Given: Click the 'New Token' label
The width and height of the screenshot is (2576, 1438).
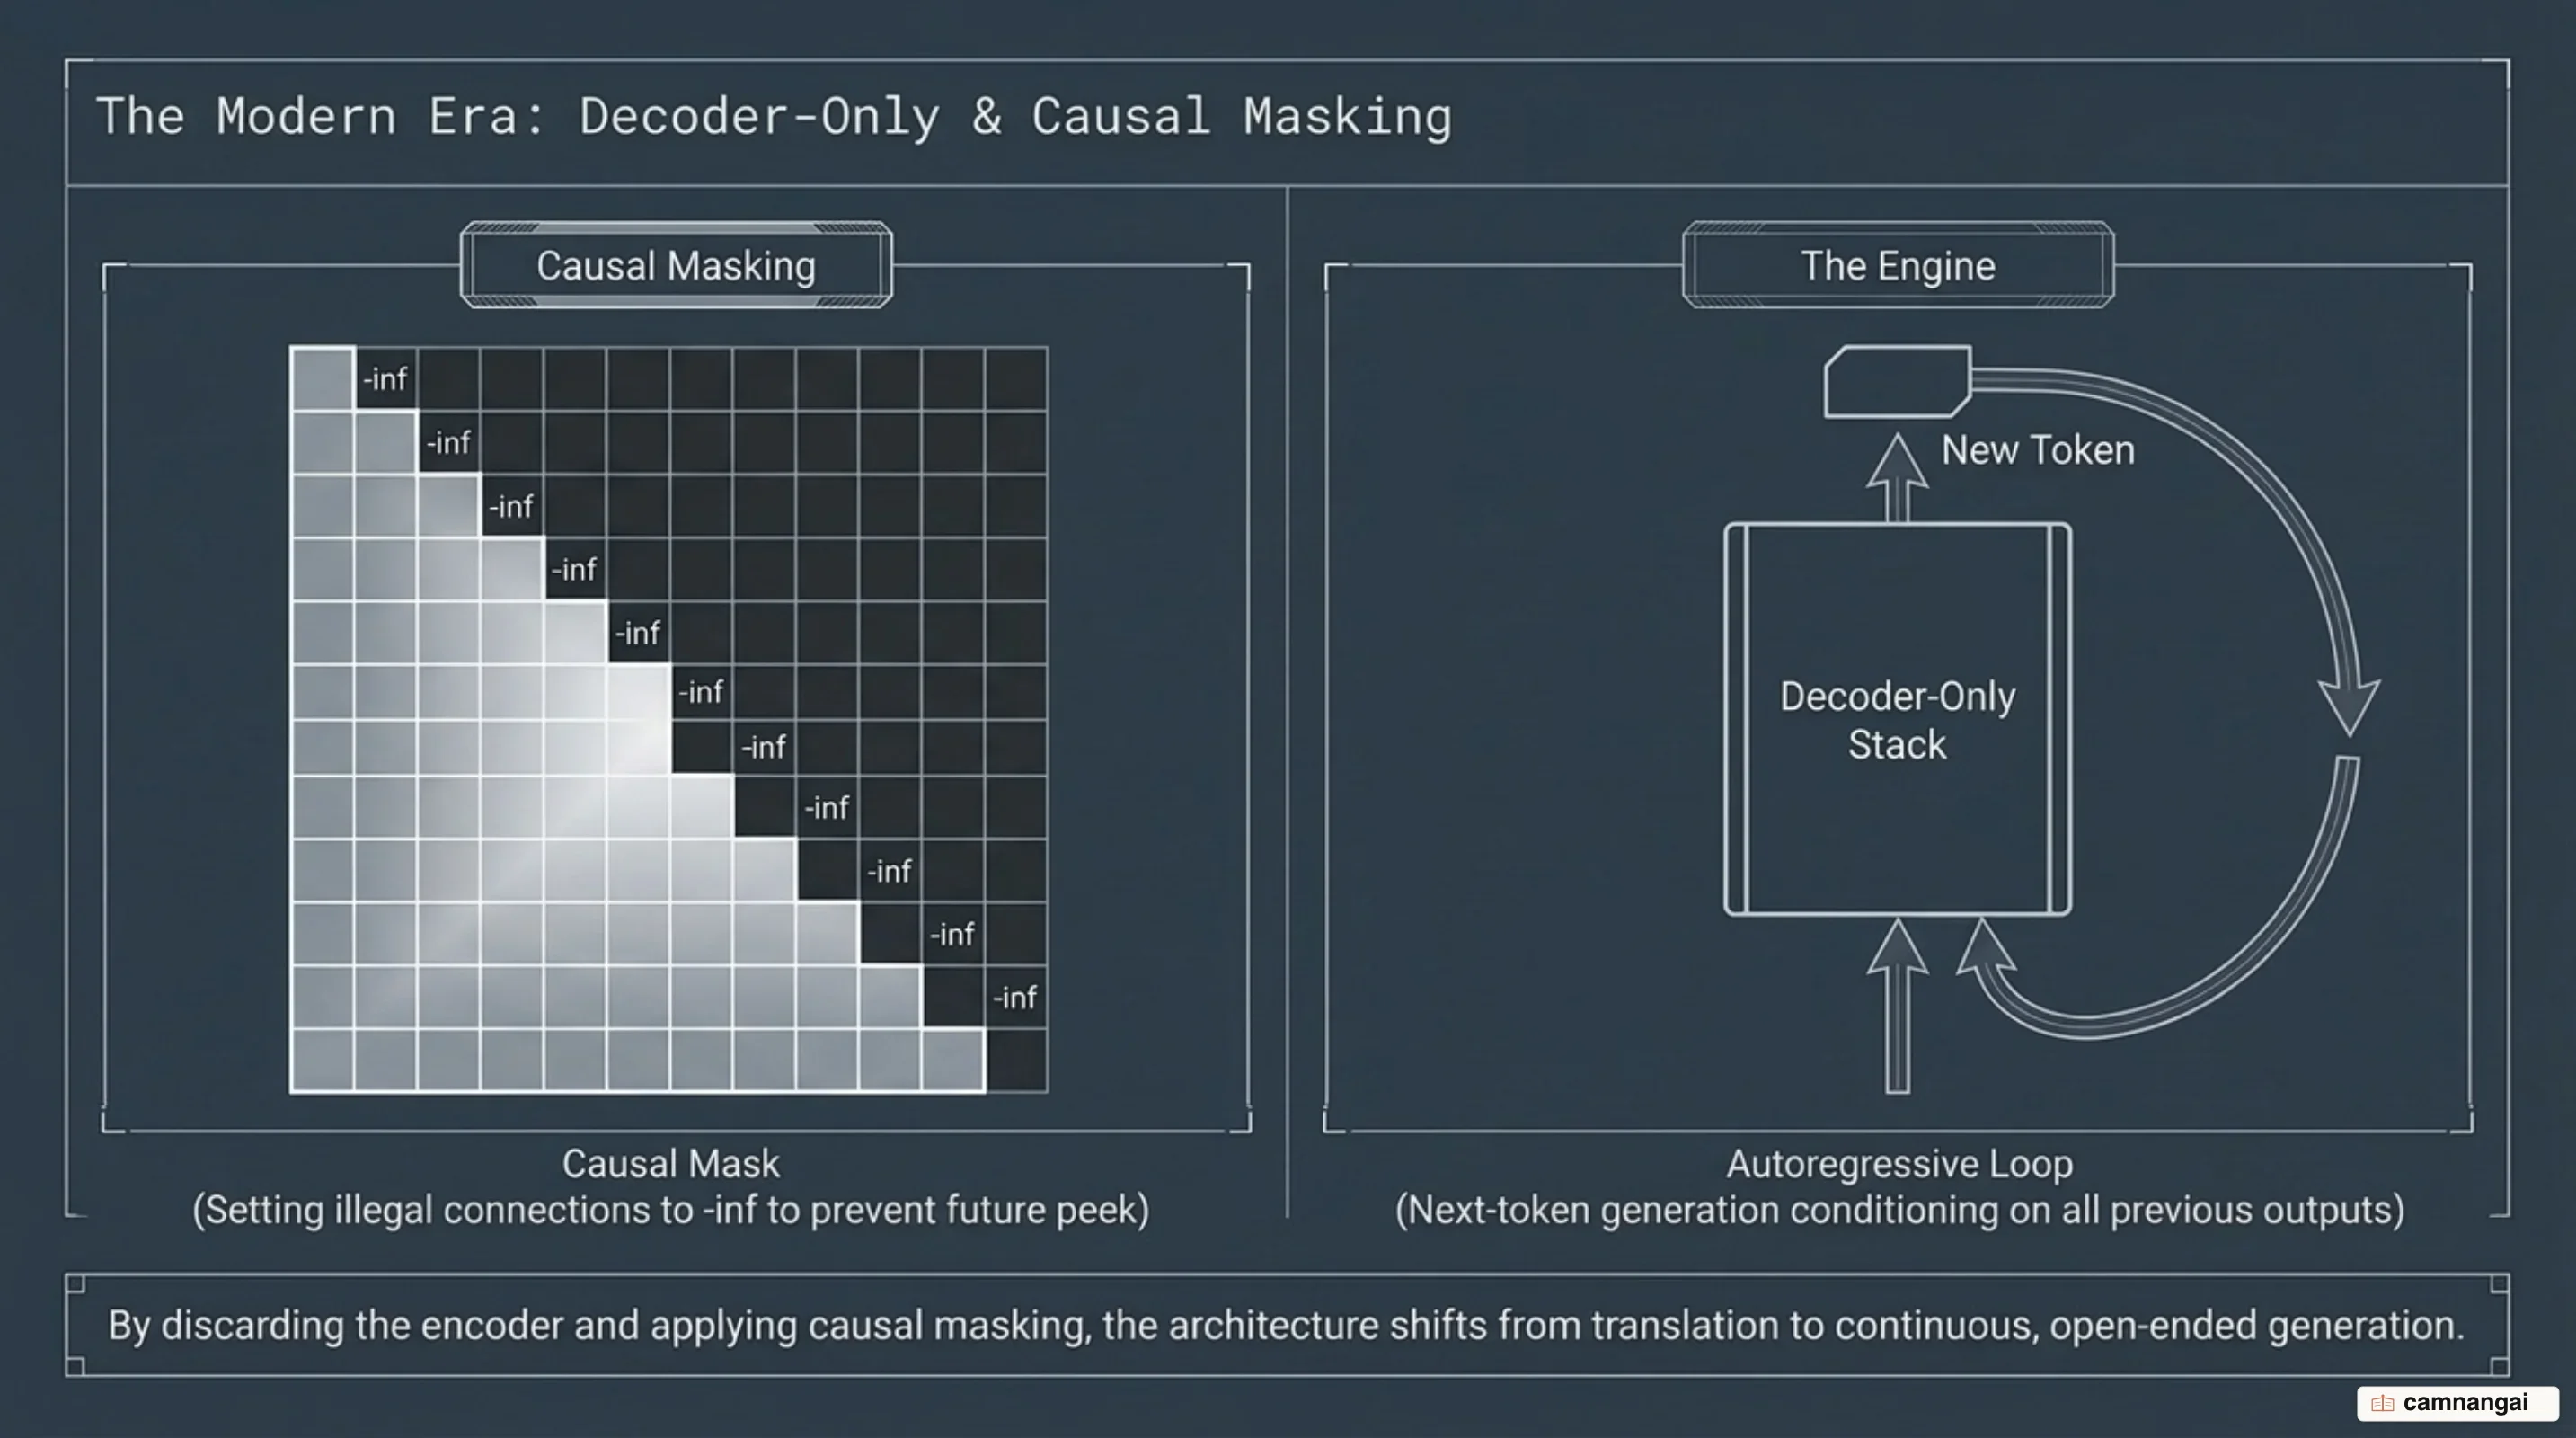Looking at the screenshot, I should coord(2038,450).
